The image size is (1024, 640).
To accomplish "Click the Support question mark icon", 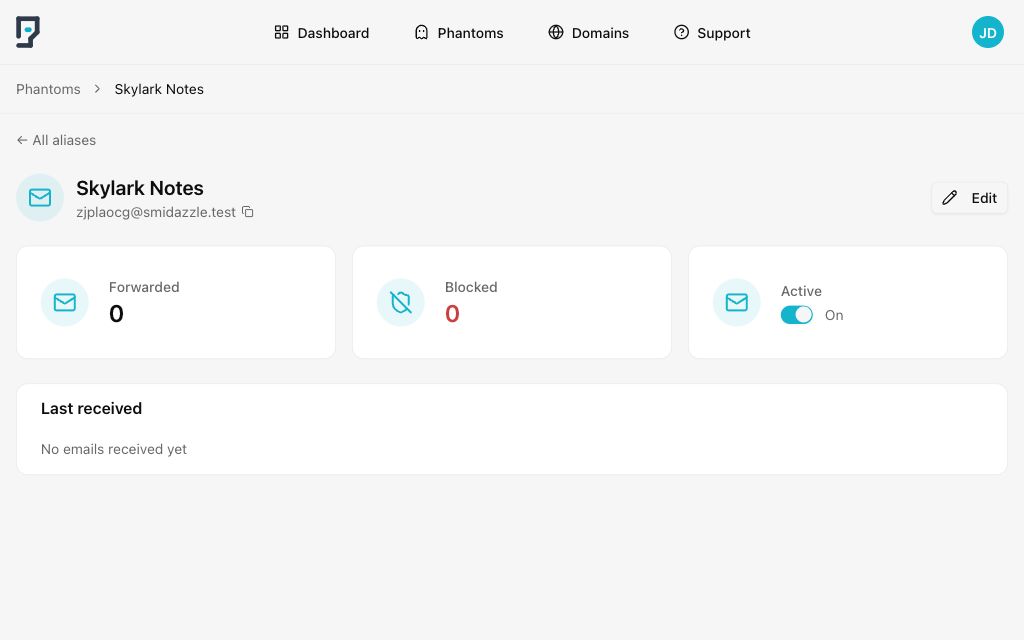I will [x=681, y=32].
